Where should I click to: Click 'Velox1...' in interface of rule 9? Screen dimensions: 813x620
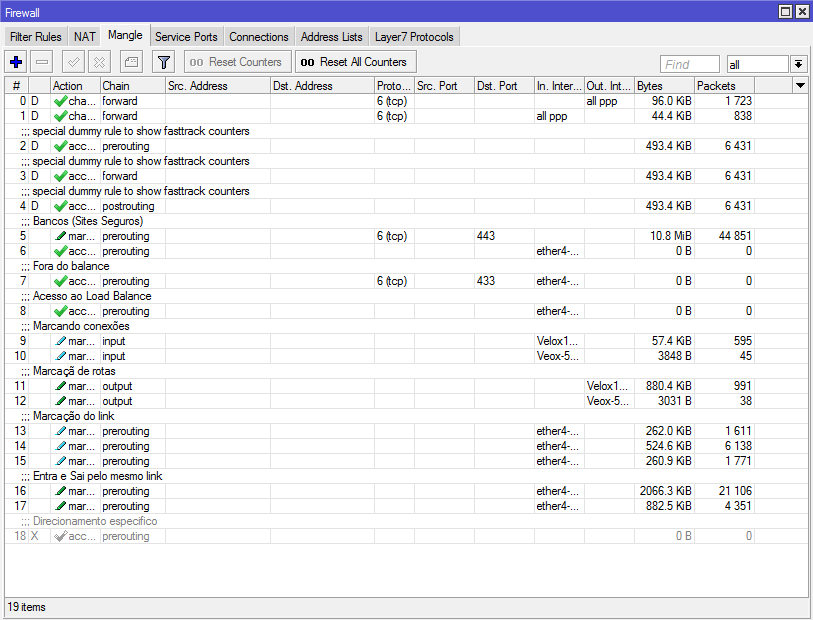[559, 341]
